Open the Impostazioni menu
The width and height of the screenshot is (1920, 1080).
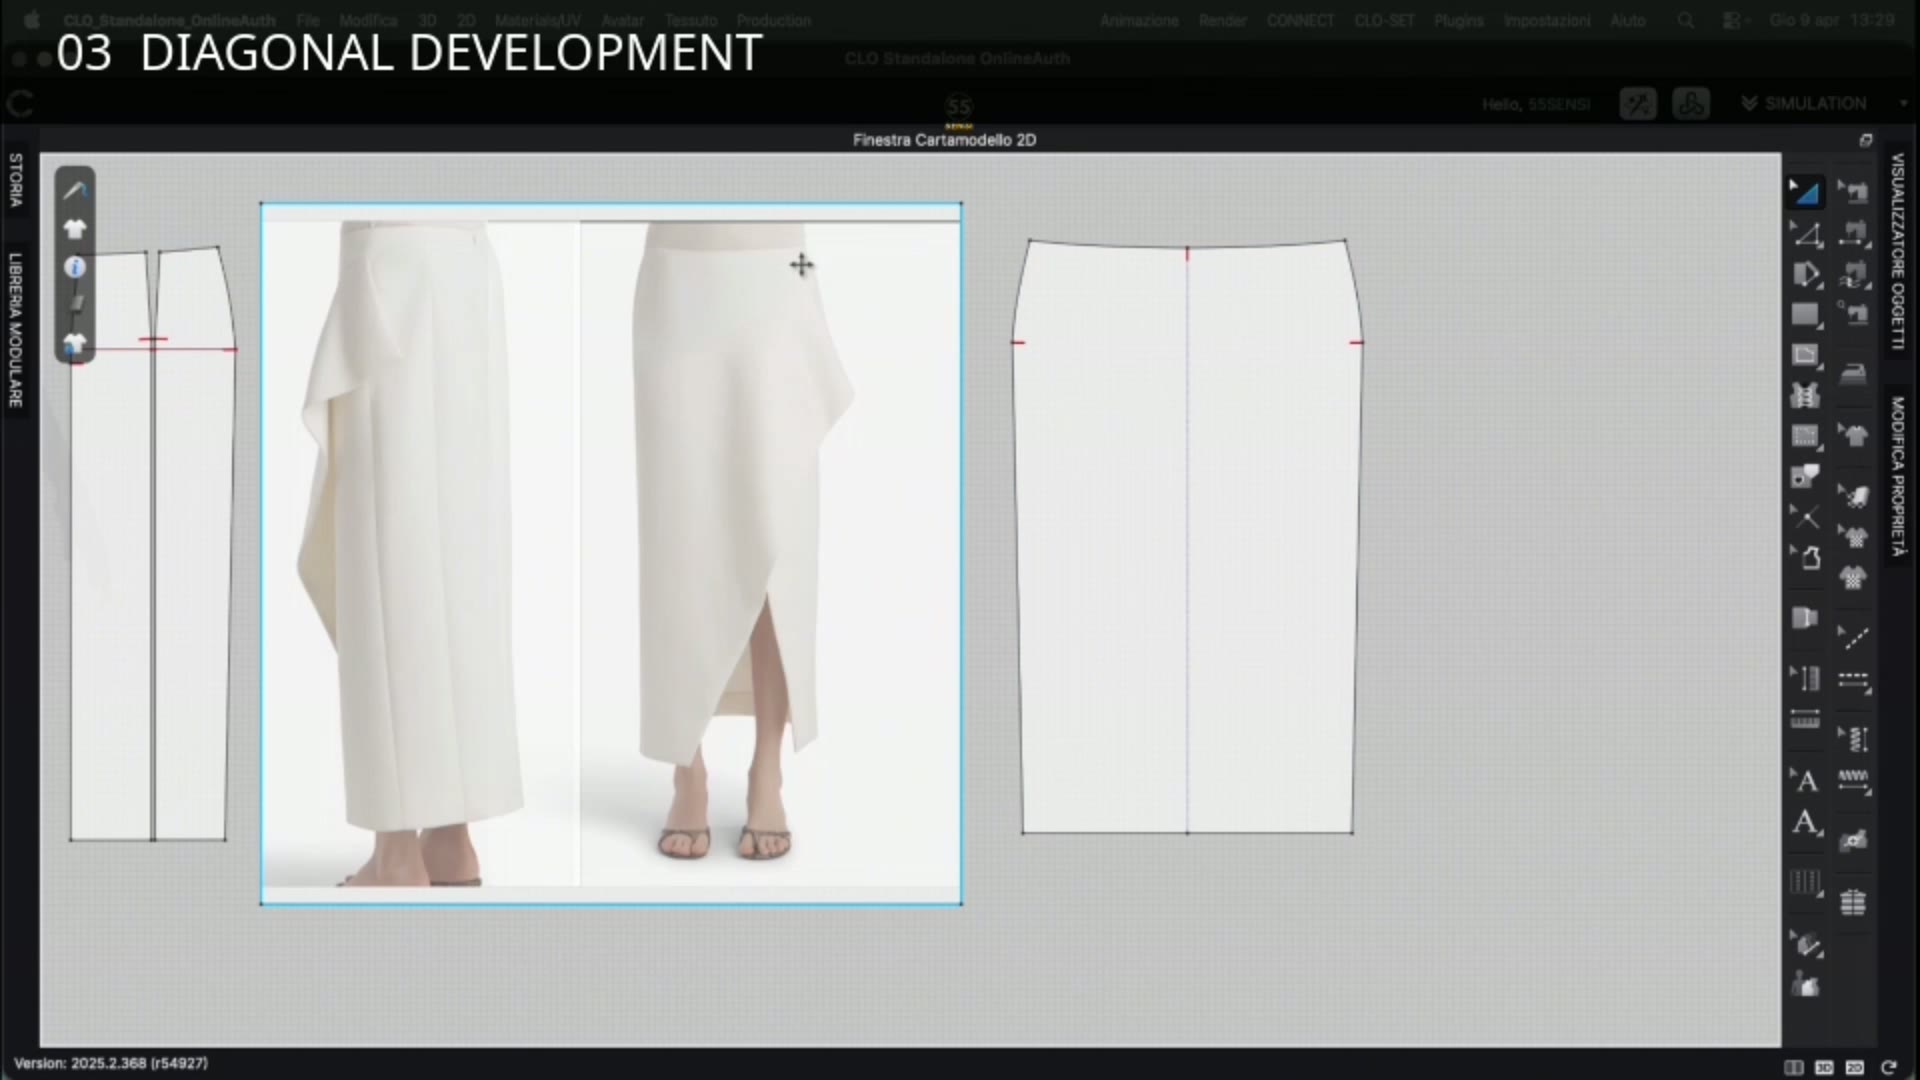1547,20
